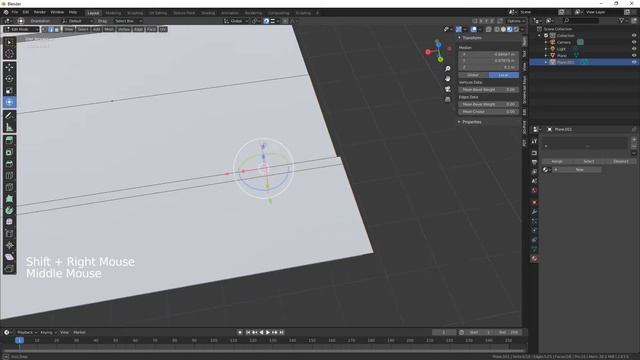Select the Move tool

click(x=9, y=67)
